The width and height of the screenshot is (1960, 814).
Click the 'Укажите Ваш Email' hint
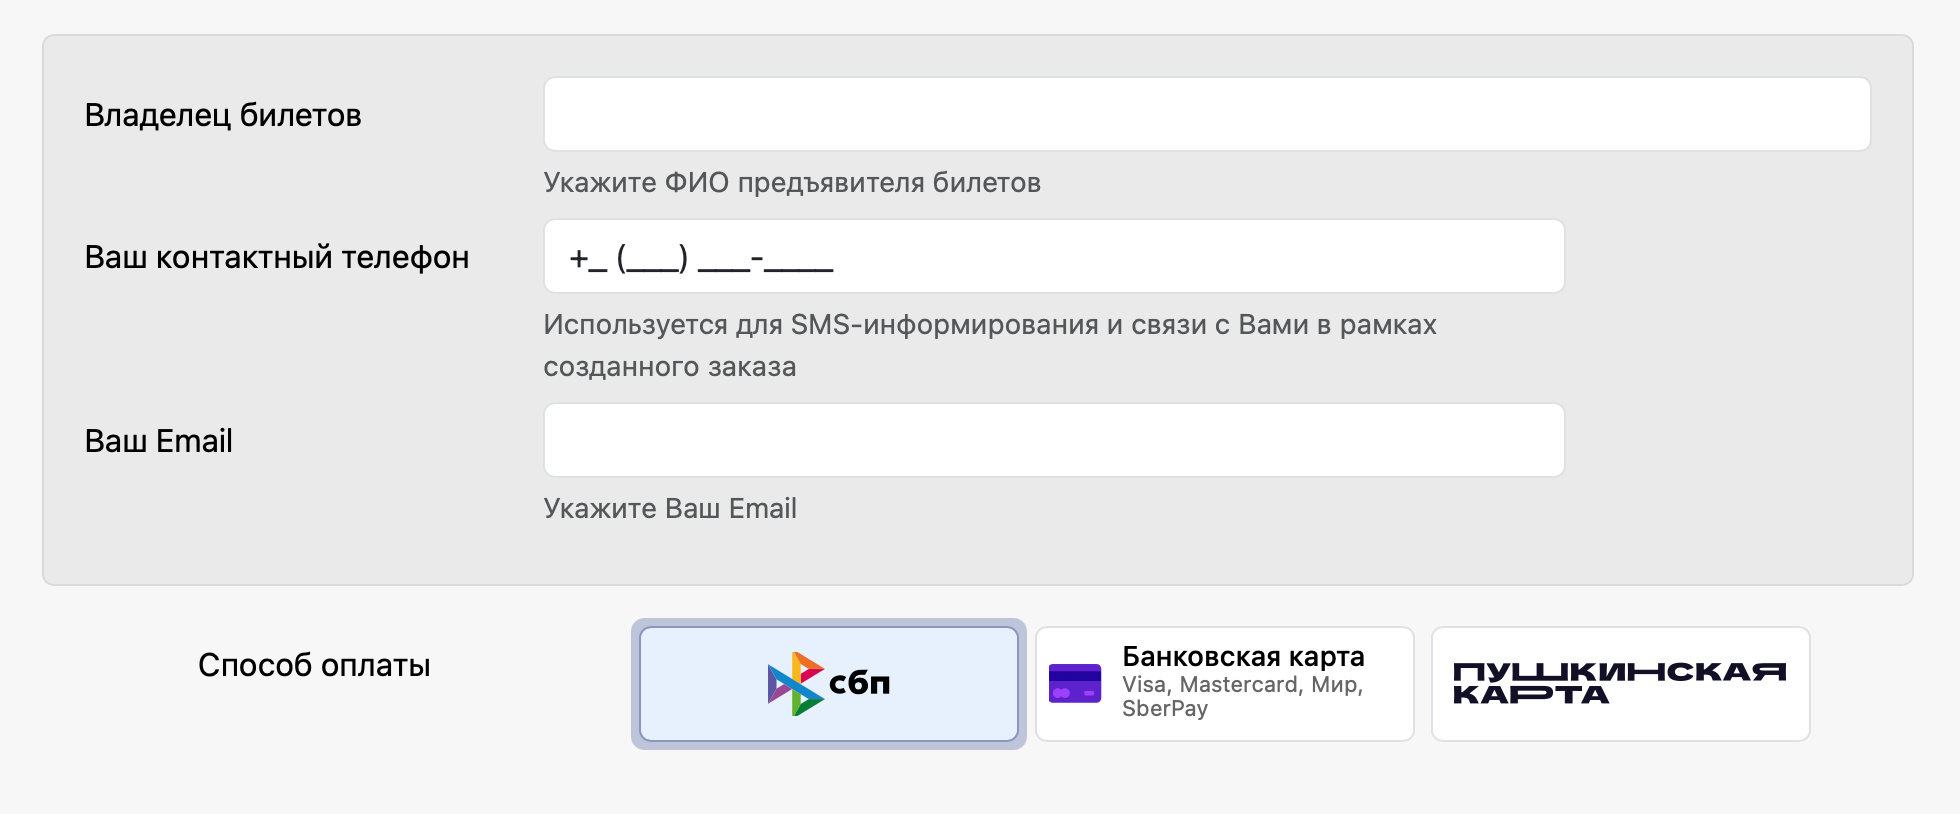(670, 509)
